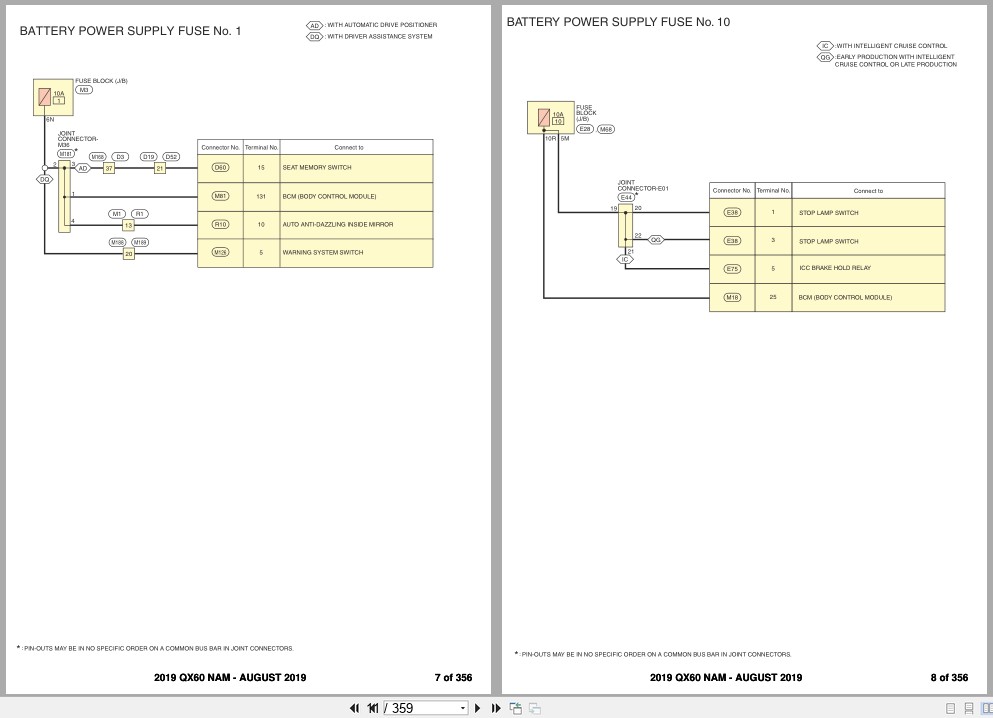
Task: Select the AUTO ANTI-DAZZLING INSIDE MIRROR cell
Action: [x=357, y=225]
